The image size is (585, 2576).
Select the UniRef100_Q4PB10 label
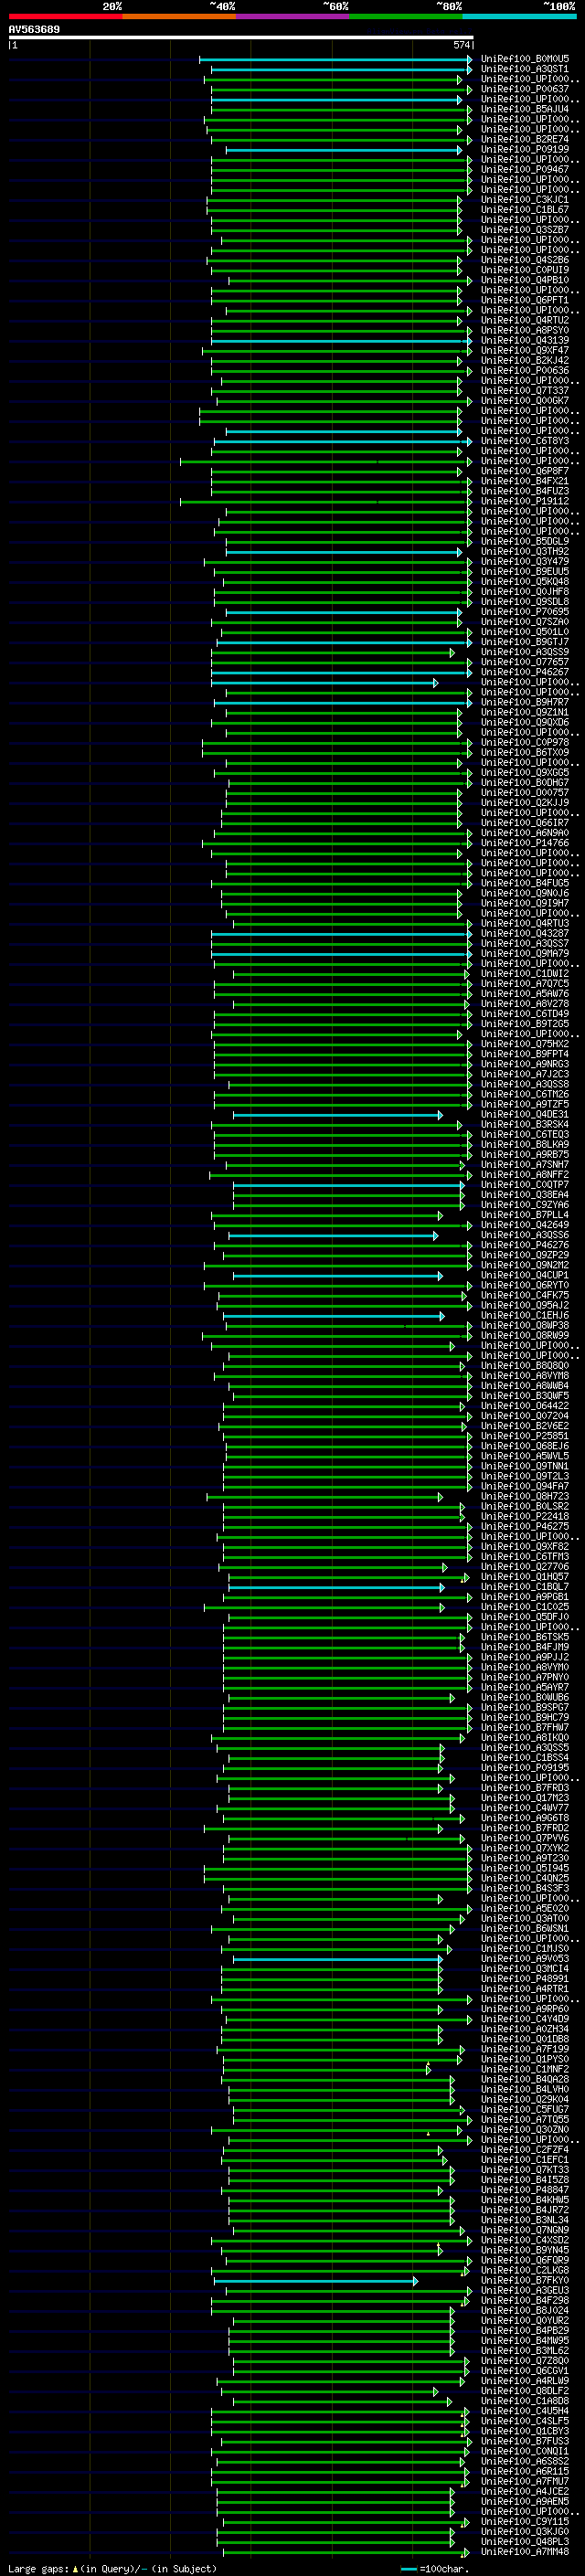(x=525, y=280)
